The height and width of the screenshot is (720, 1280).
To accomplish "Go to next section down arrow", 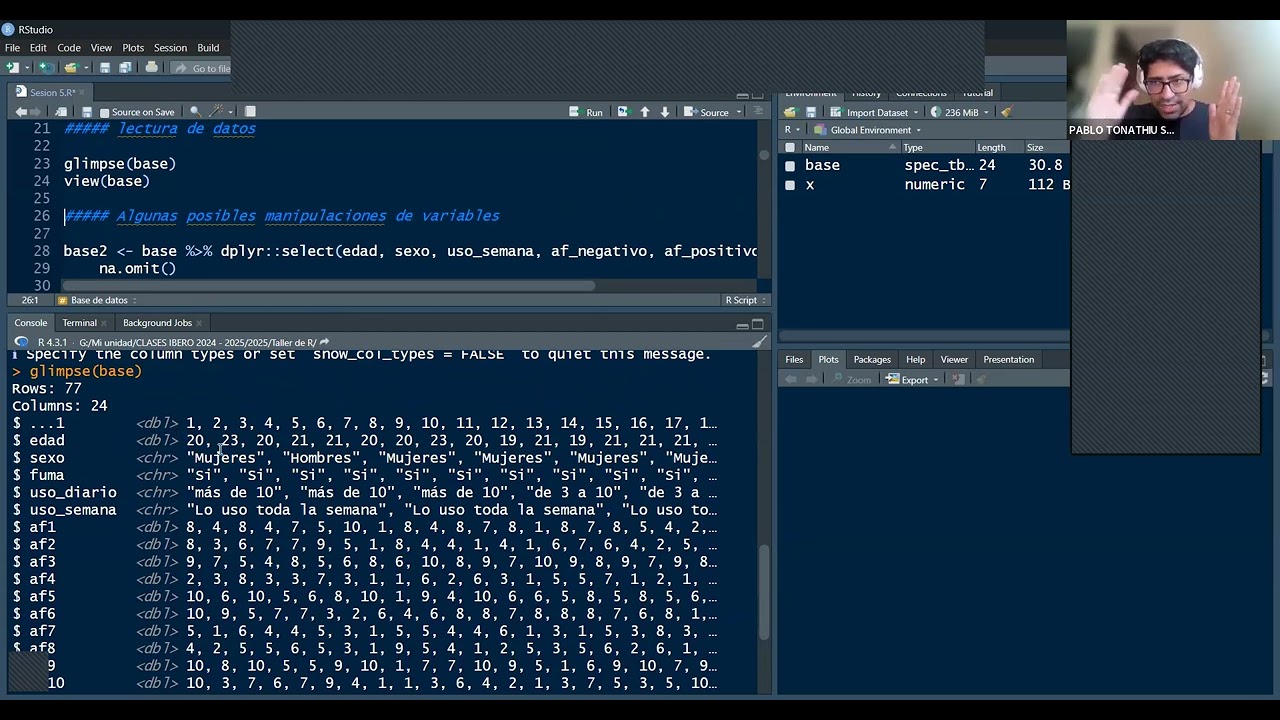I will [x=664, y=112].
